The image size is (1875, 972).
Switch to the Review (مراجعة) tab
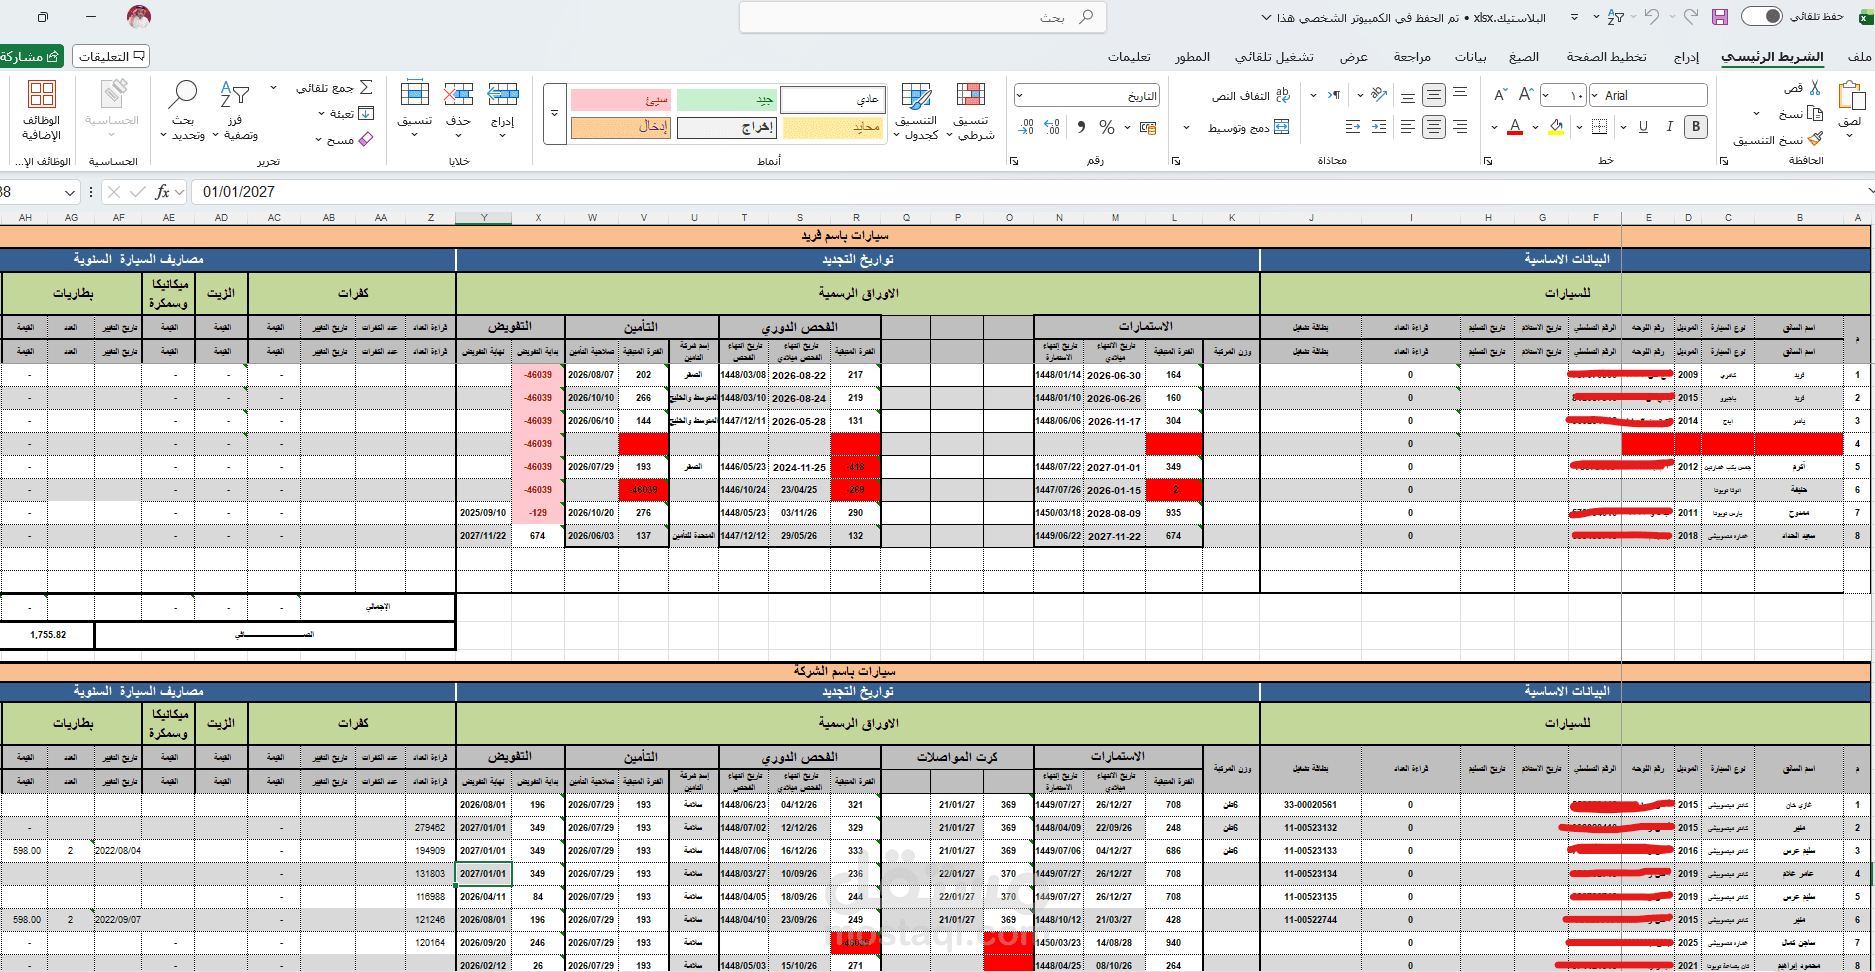1412,57
